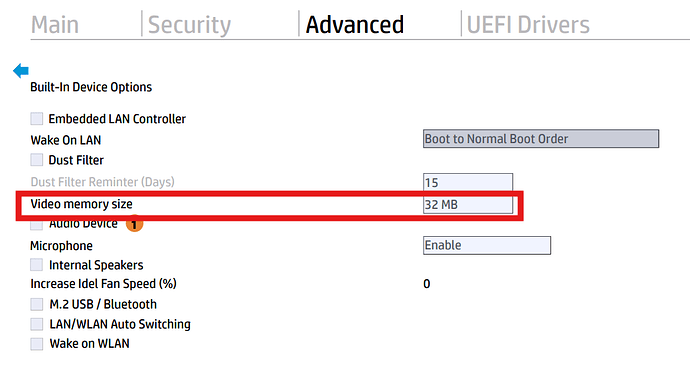690x365 pixels.
Task: Select the Advanced tab
Action: (x=355, y=25)
